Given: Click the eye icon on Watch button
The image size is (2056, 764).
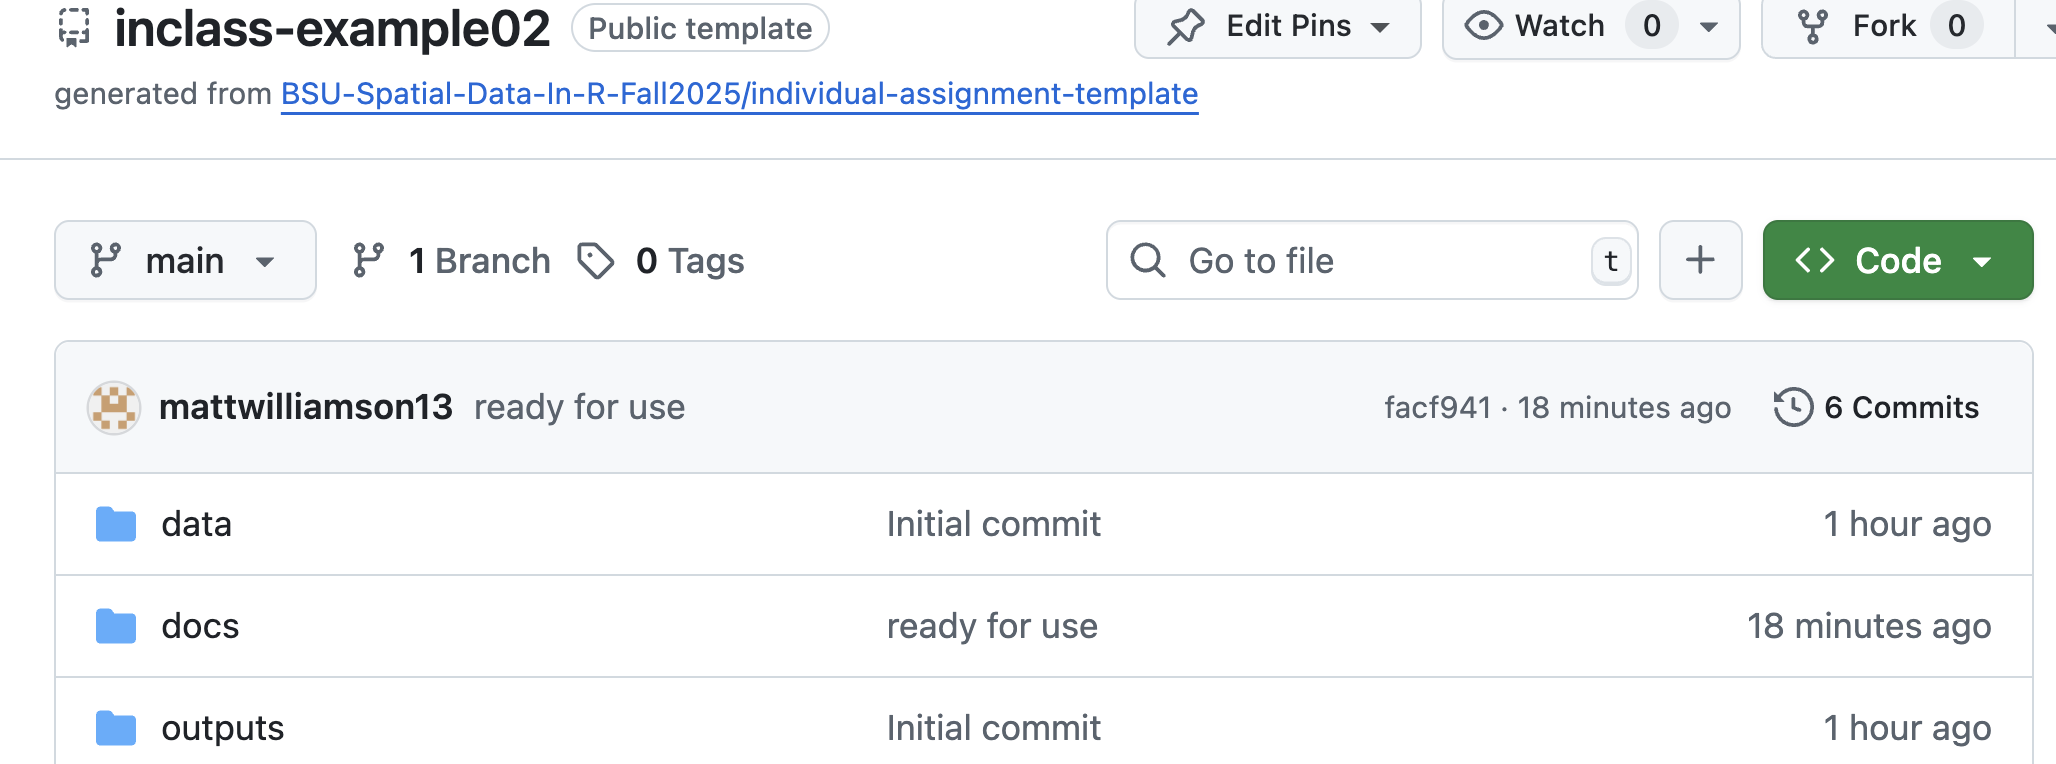Looking at the screenshot, I should click(x=1484, y=26).
